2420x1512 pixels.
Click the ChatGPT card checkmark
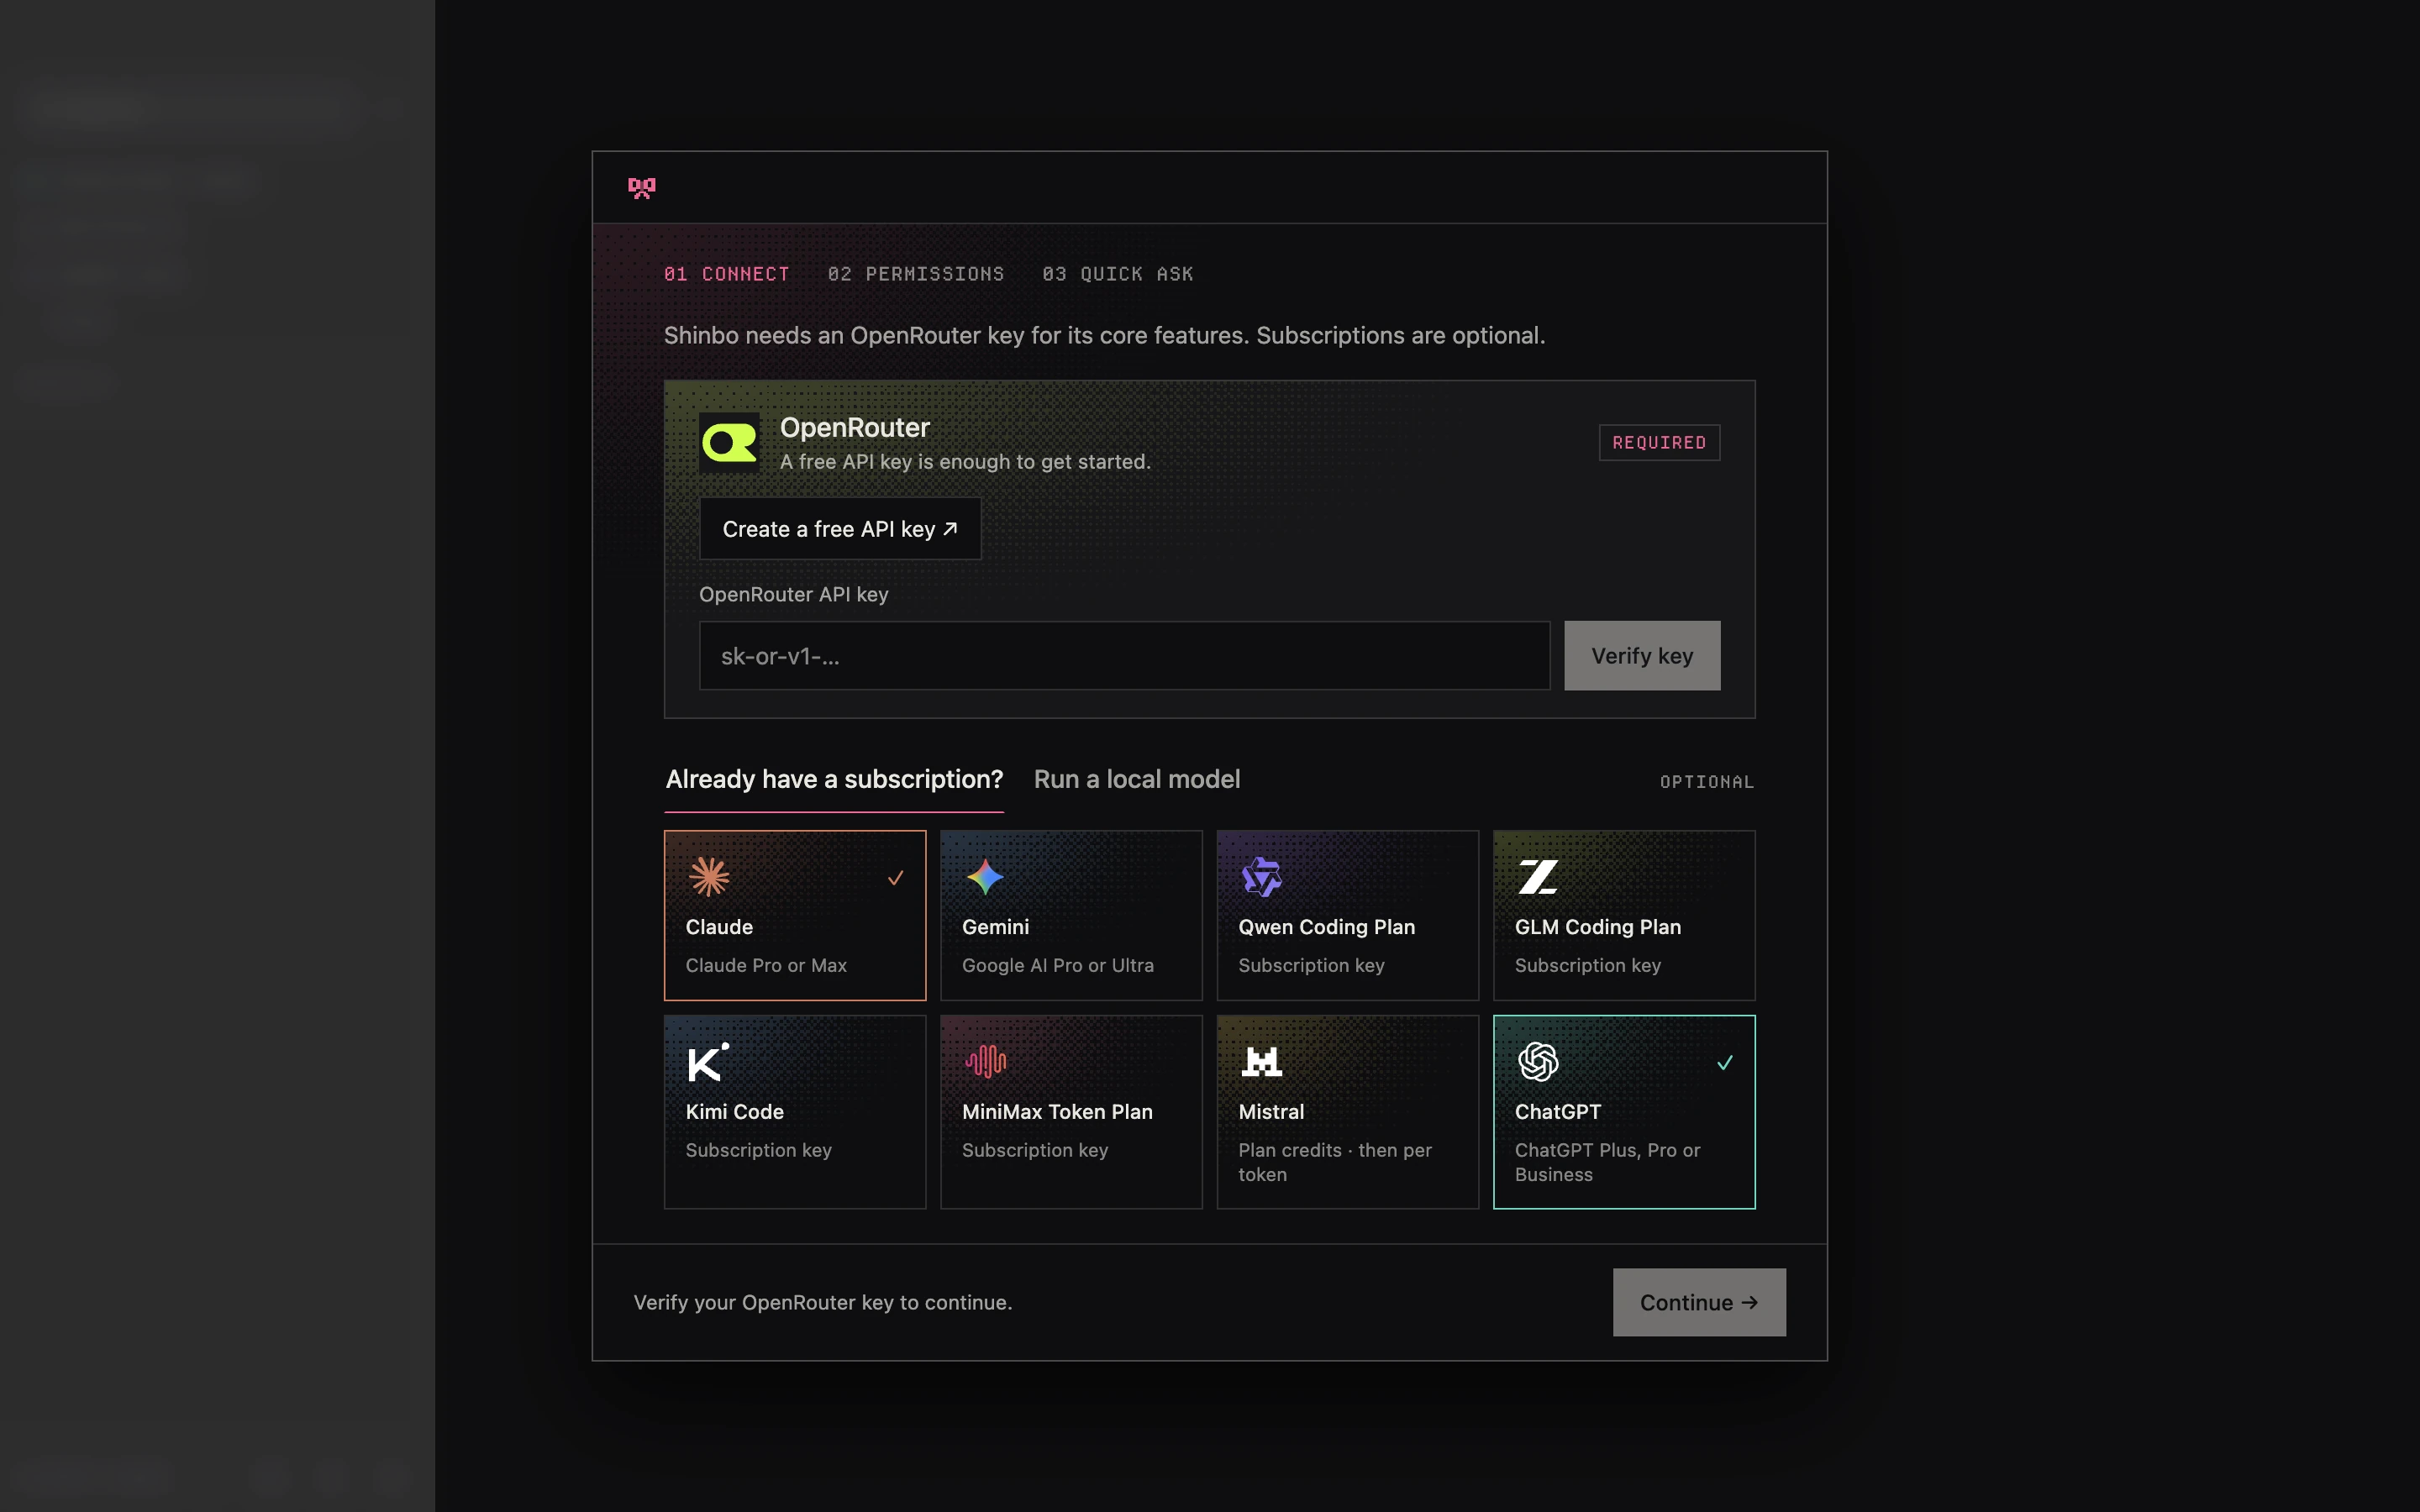pyautogui.click(x=1724, y=1063)
